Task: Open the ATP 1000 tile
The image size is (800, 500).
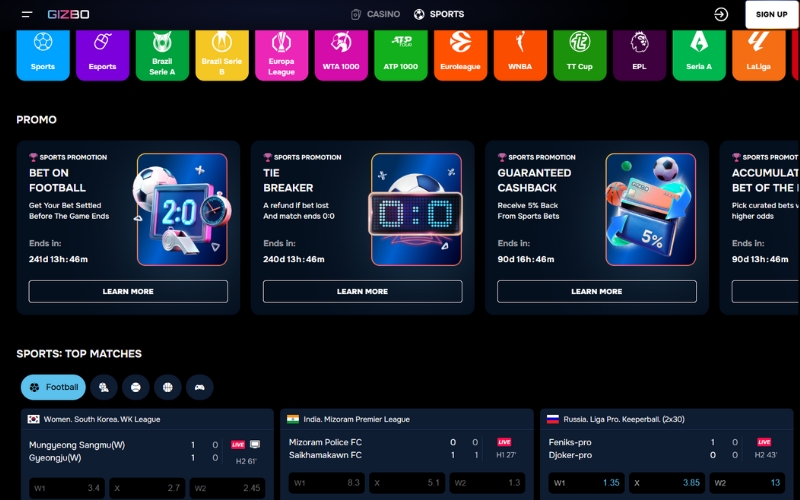Action: click(x=401, y=55)
